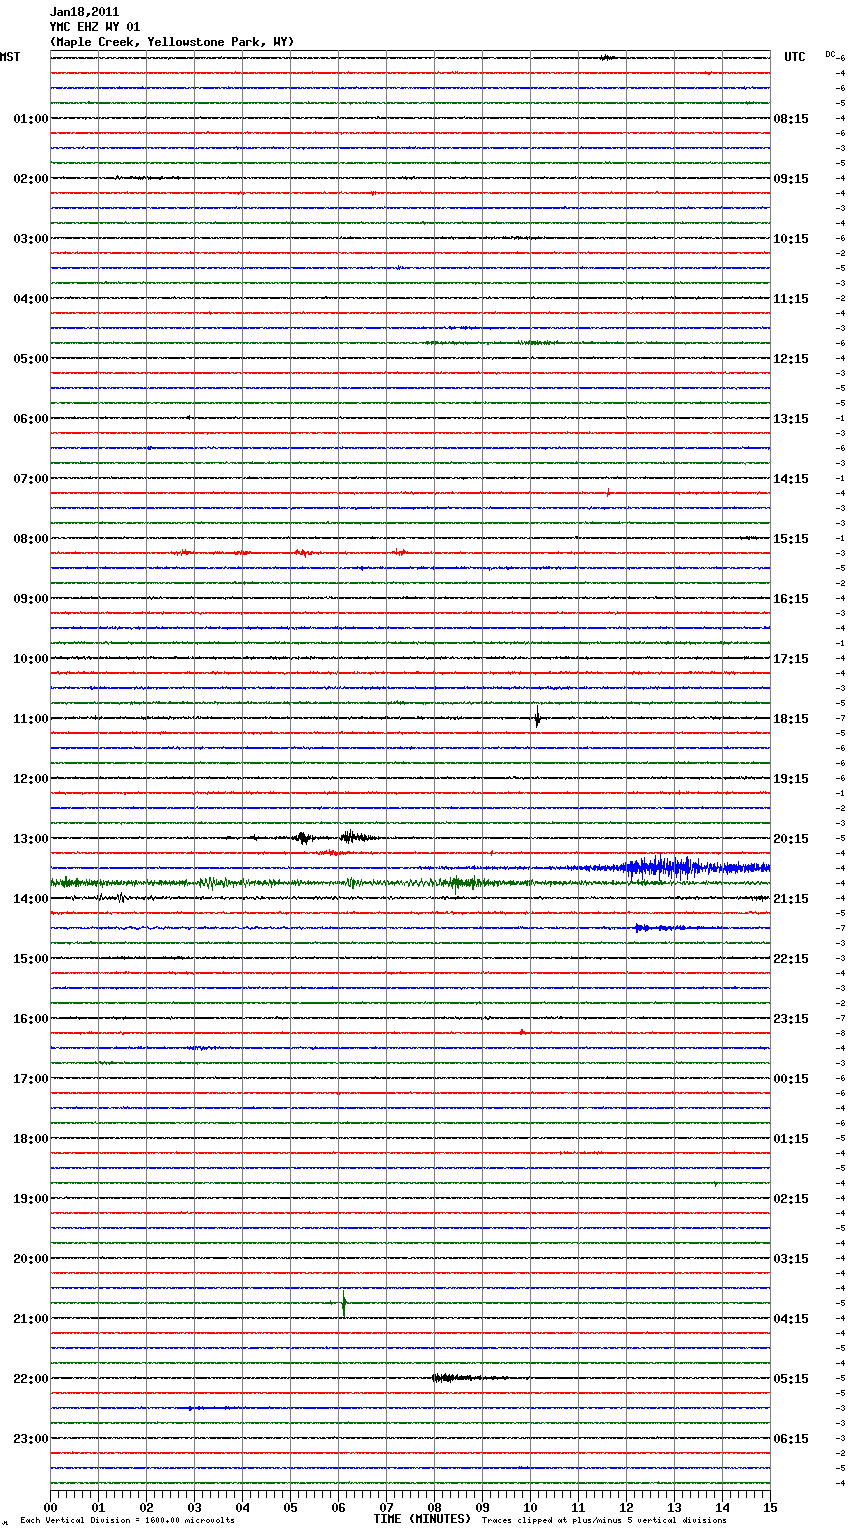The width and height of the screenshot is (850, 1534).
Task: Click the 23:15 UTC label
Action: tap(791, 1019)
